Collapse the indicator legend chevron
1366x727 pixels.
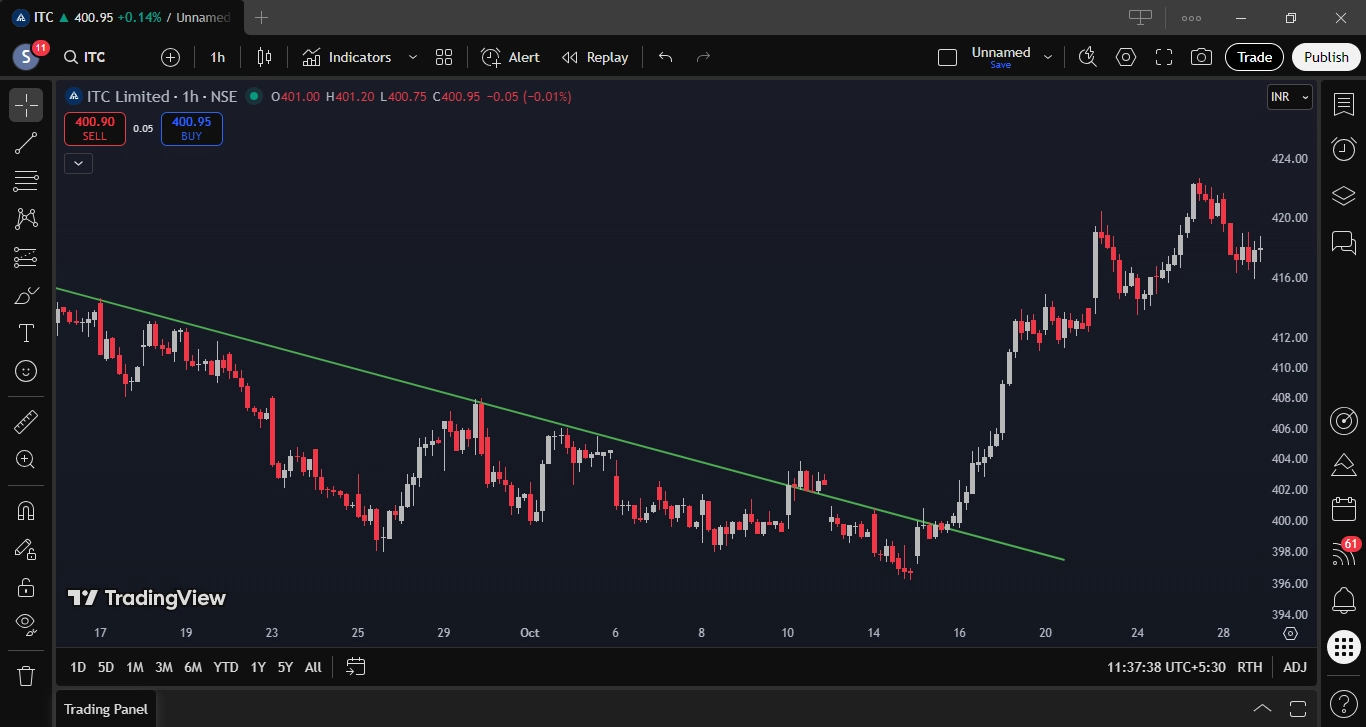(x=78, y=163)
